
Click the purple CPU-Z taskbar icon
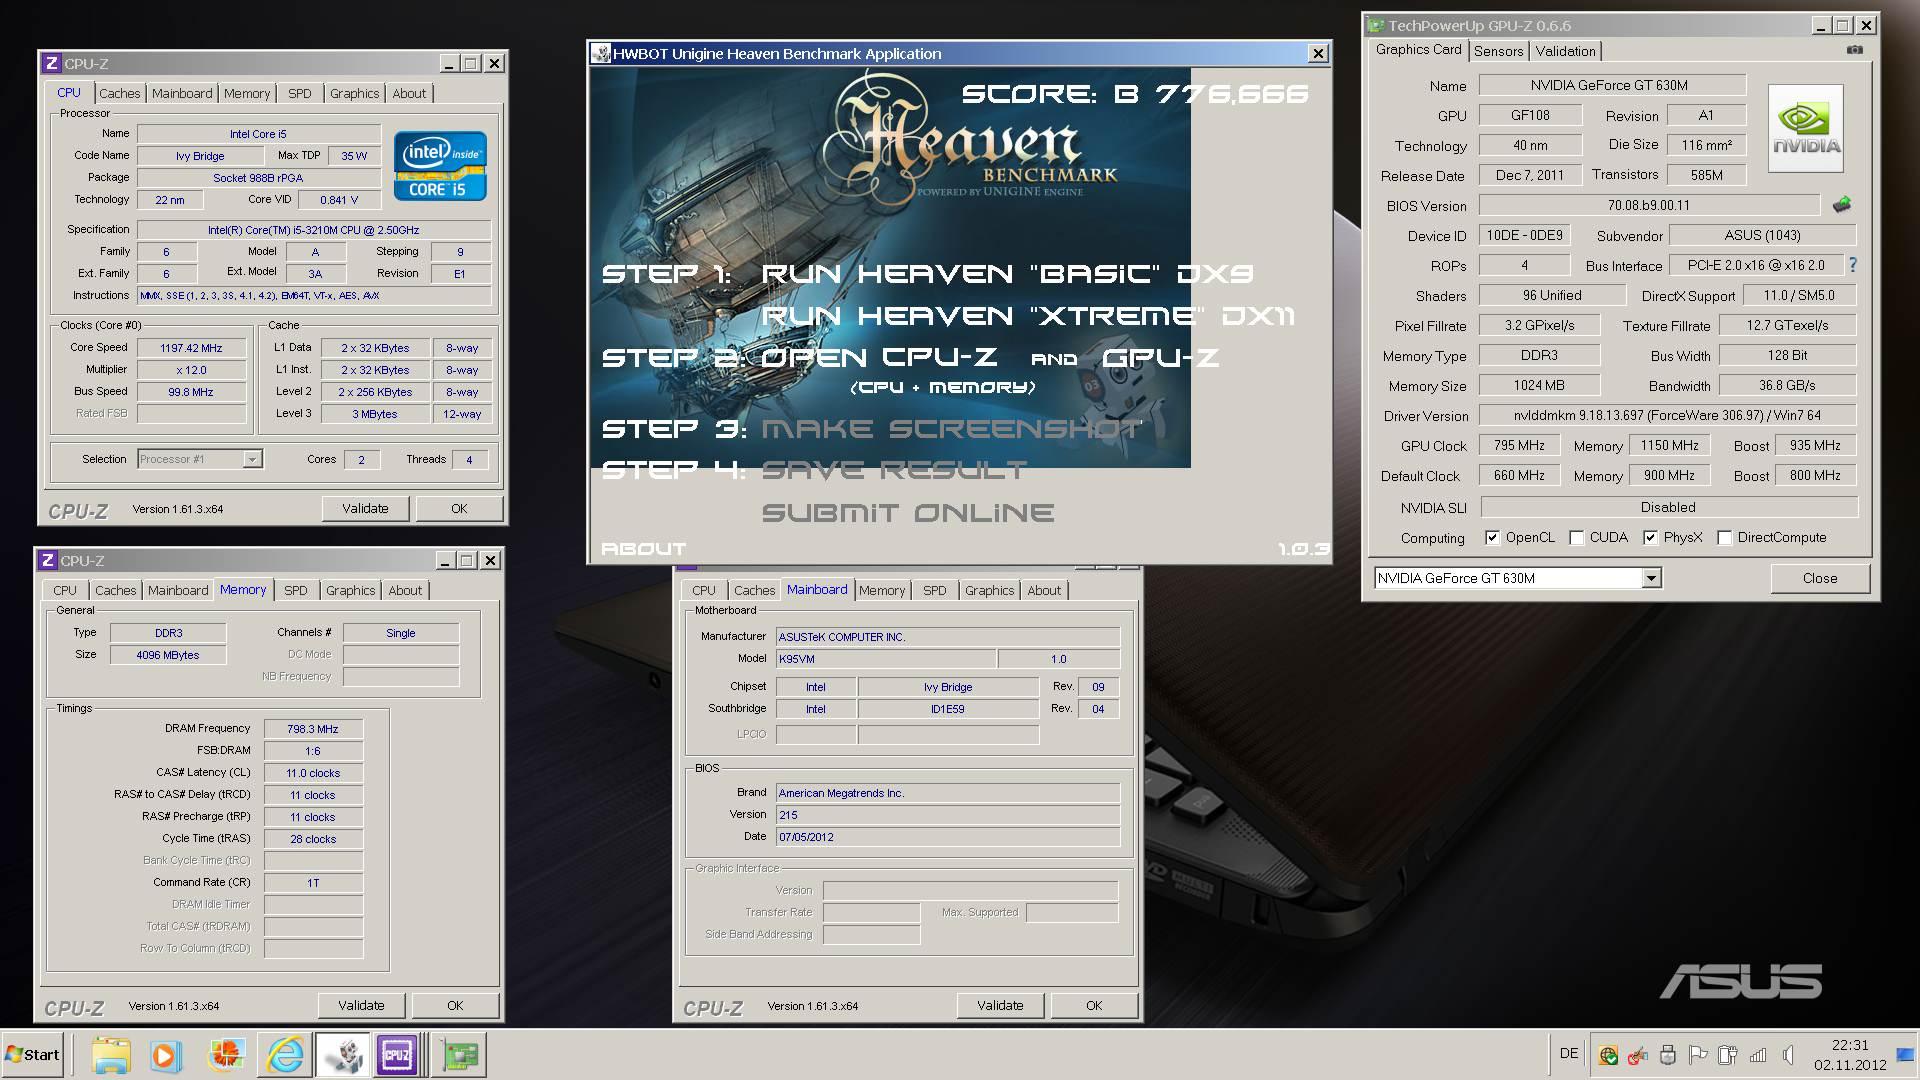point(397,1055)
